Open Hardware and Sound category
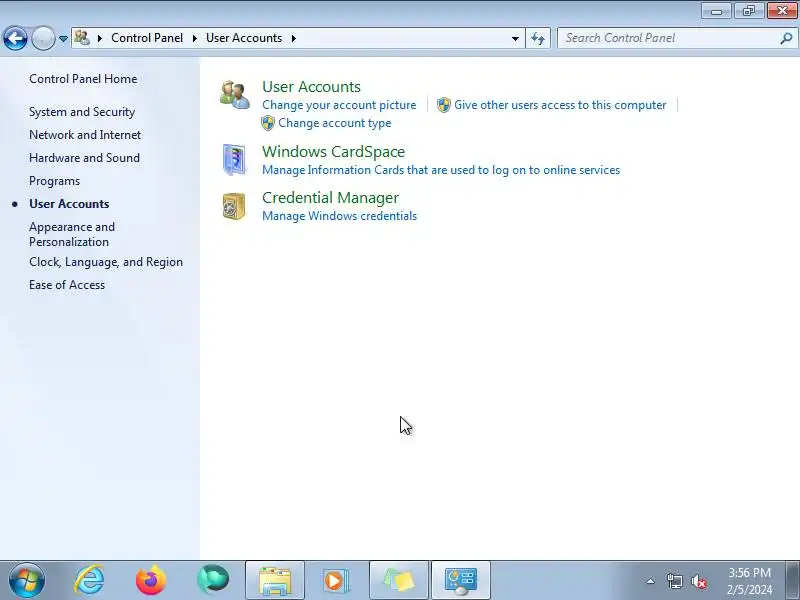Screen dimensions: 800x600 pos(84,158)
